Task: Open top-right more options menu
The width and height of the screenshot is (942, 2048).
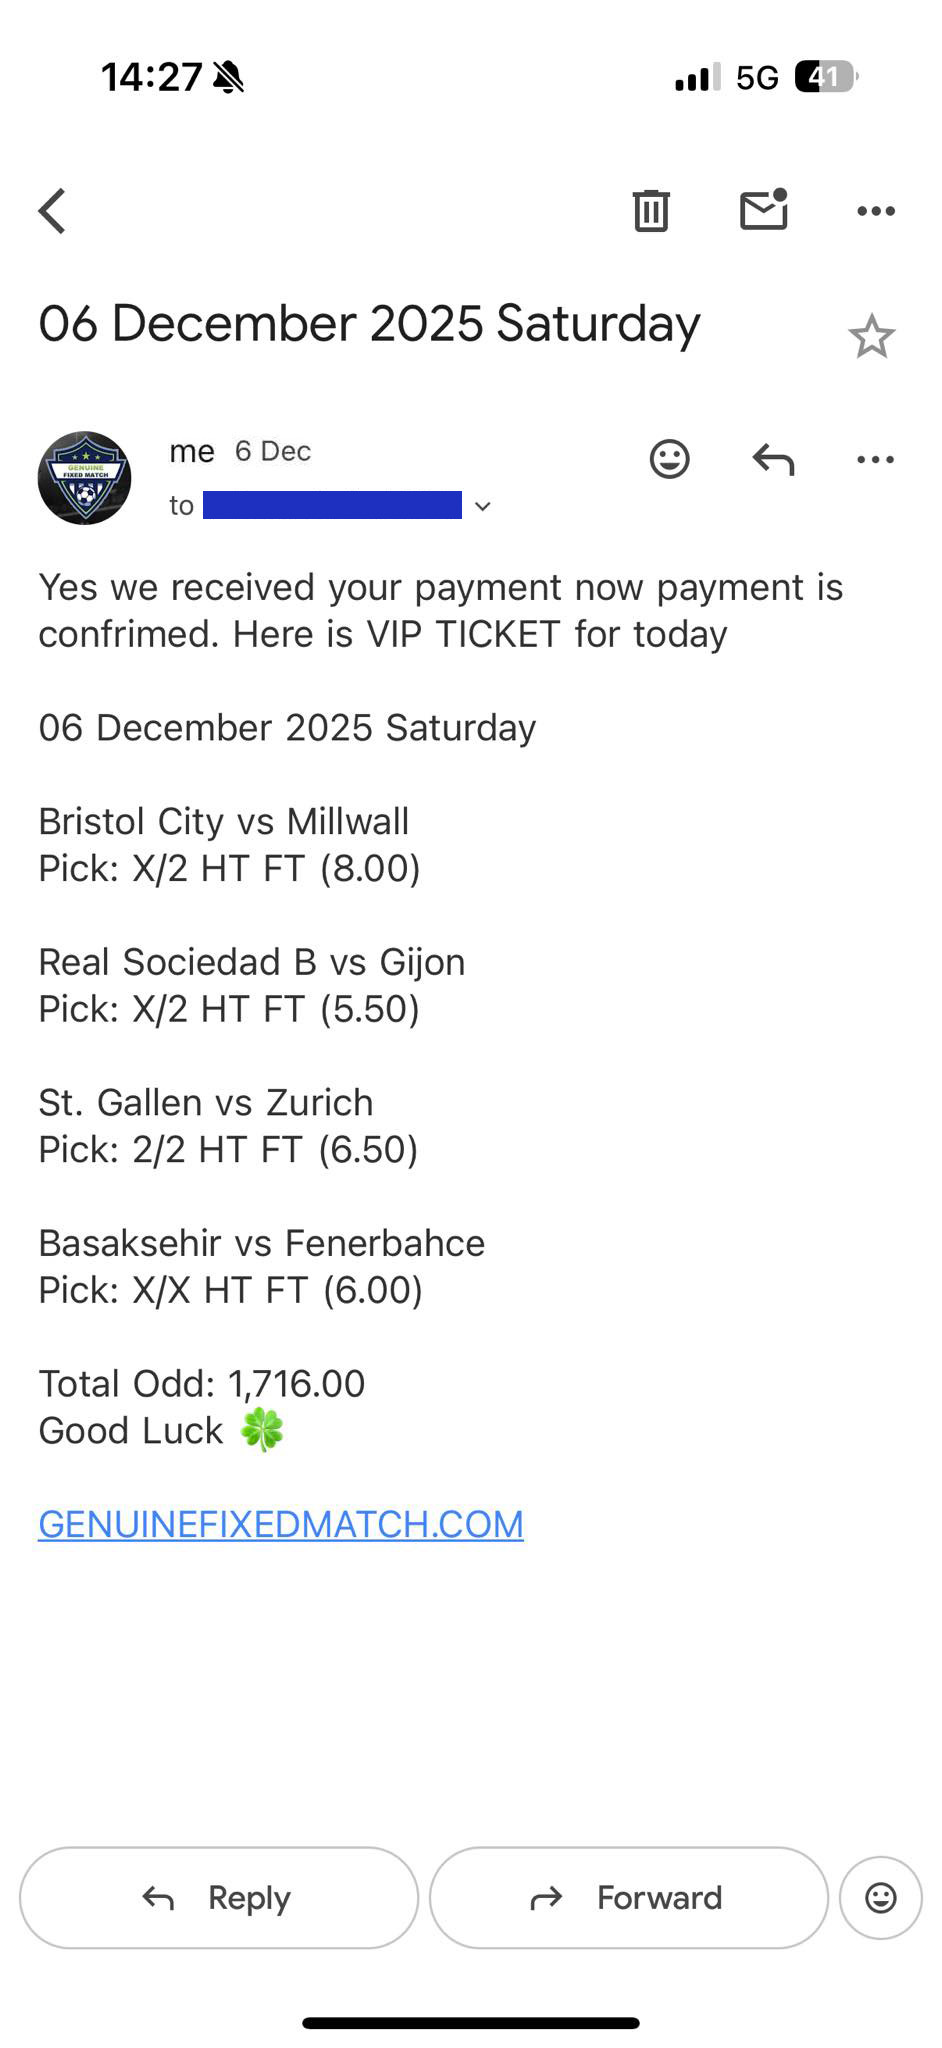Action: point(876,211)
